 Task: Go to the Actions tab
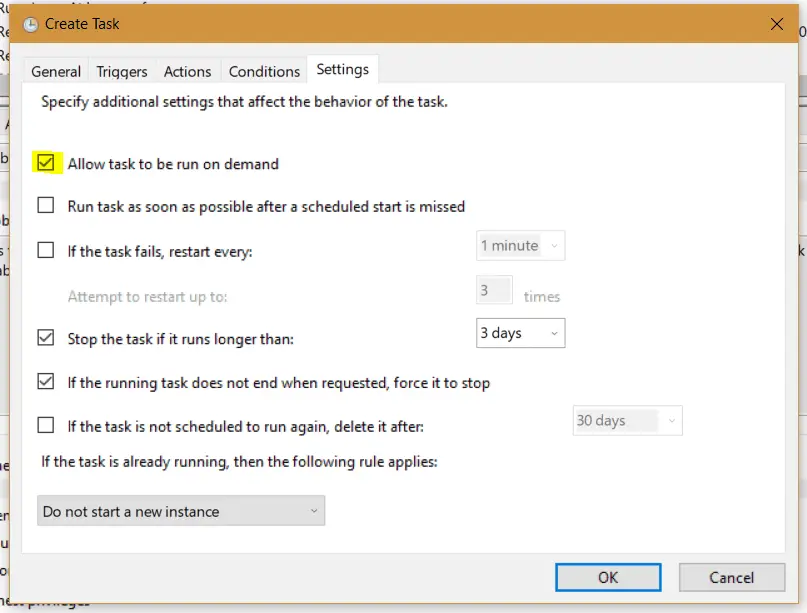[187, 71]
